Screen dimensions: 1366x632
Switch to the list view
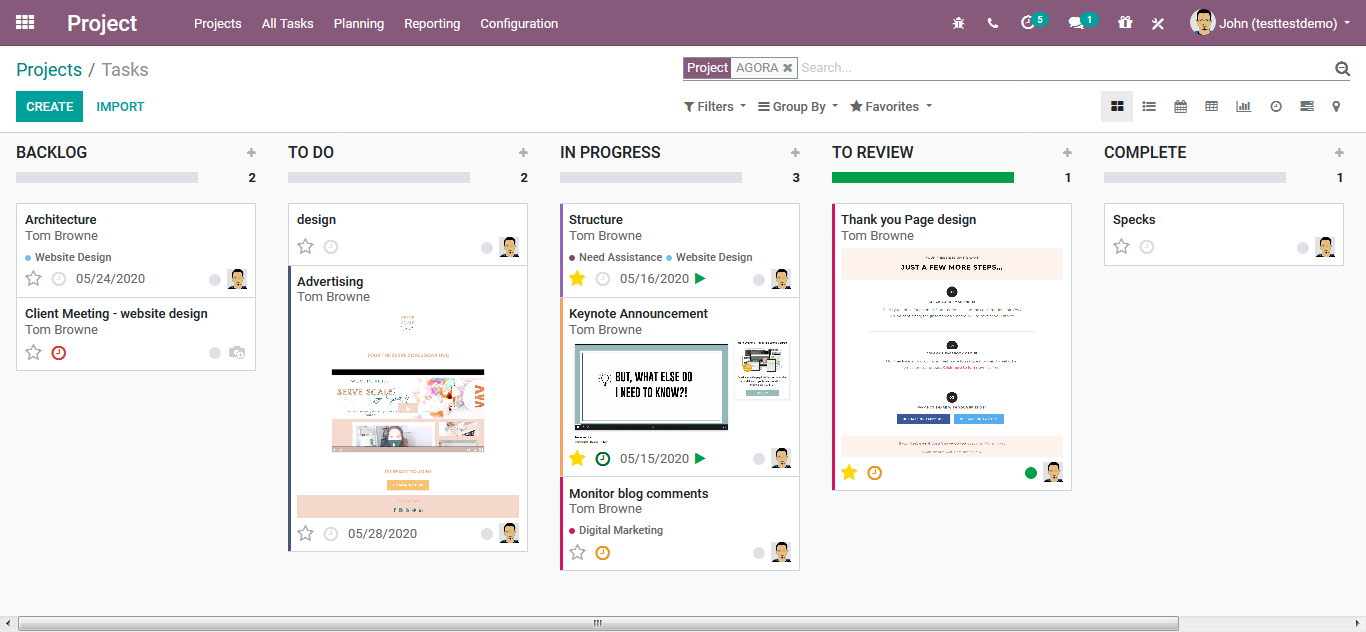pyautogui.click(x=1149, y=106)
